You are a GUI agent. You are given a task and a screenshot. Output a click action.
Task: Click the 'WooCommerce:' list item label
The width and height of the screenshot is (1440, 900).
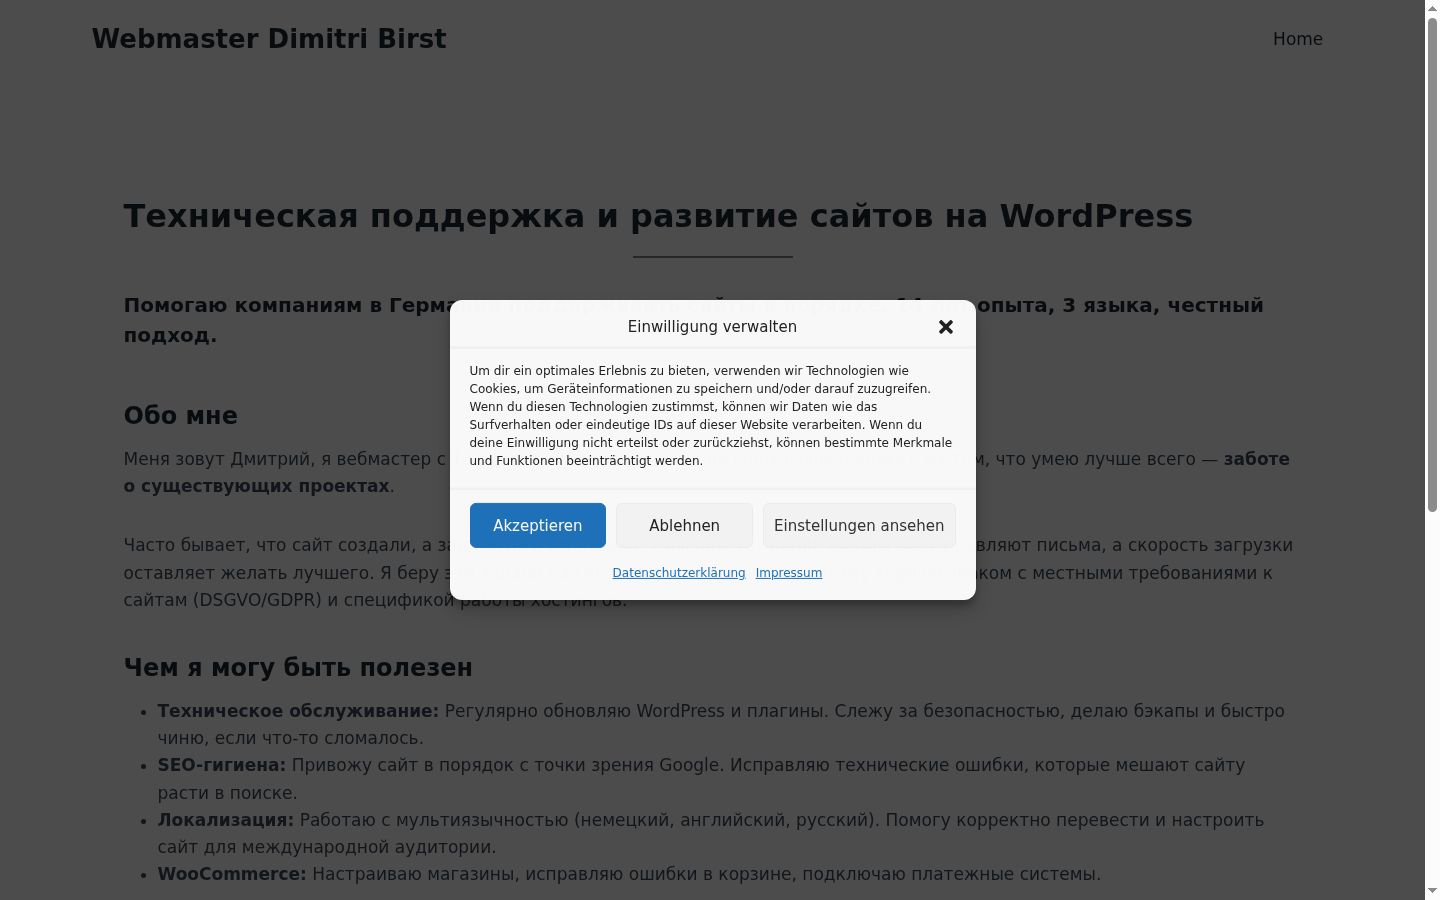click(232, 874)
